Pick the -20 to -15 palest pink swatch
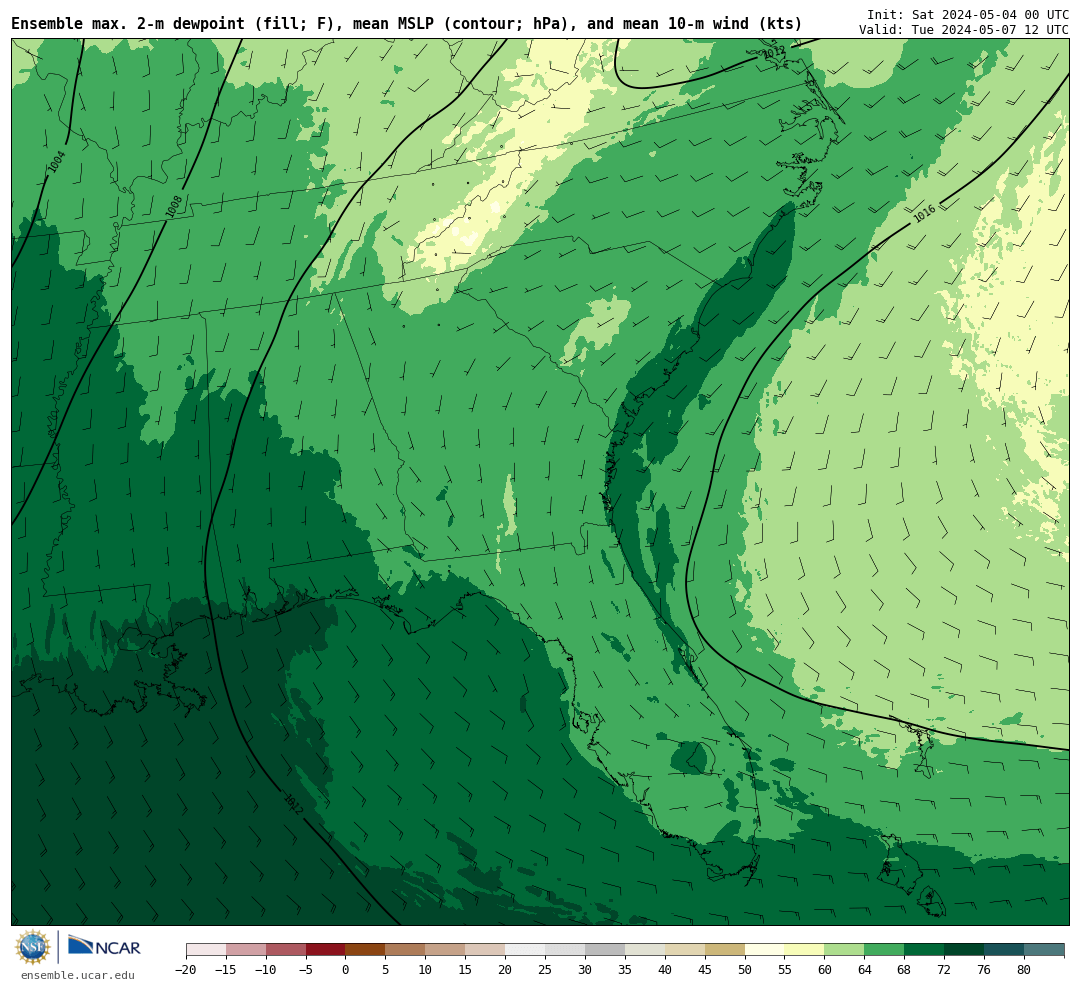The width and height of the screenshot is (1080, 988). click(206, 950)
